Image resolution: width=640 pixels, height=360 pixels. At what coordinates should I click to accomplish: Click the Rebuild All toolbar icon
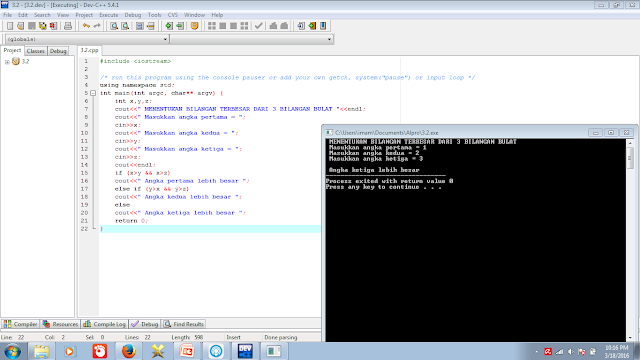click(244, 26)
